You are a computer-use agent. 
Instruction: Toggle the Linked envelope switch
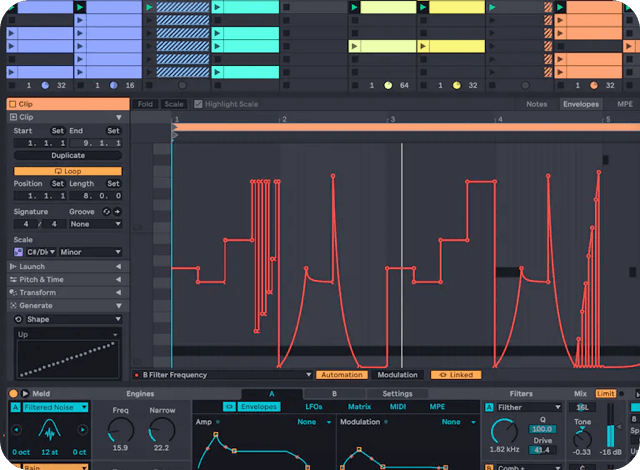tap(455, 375)
